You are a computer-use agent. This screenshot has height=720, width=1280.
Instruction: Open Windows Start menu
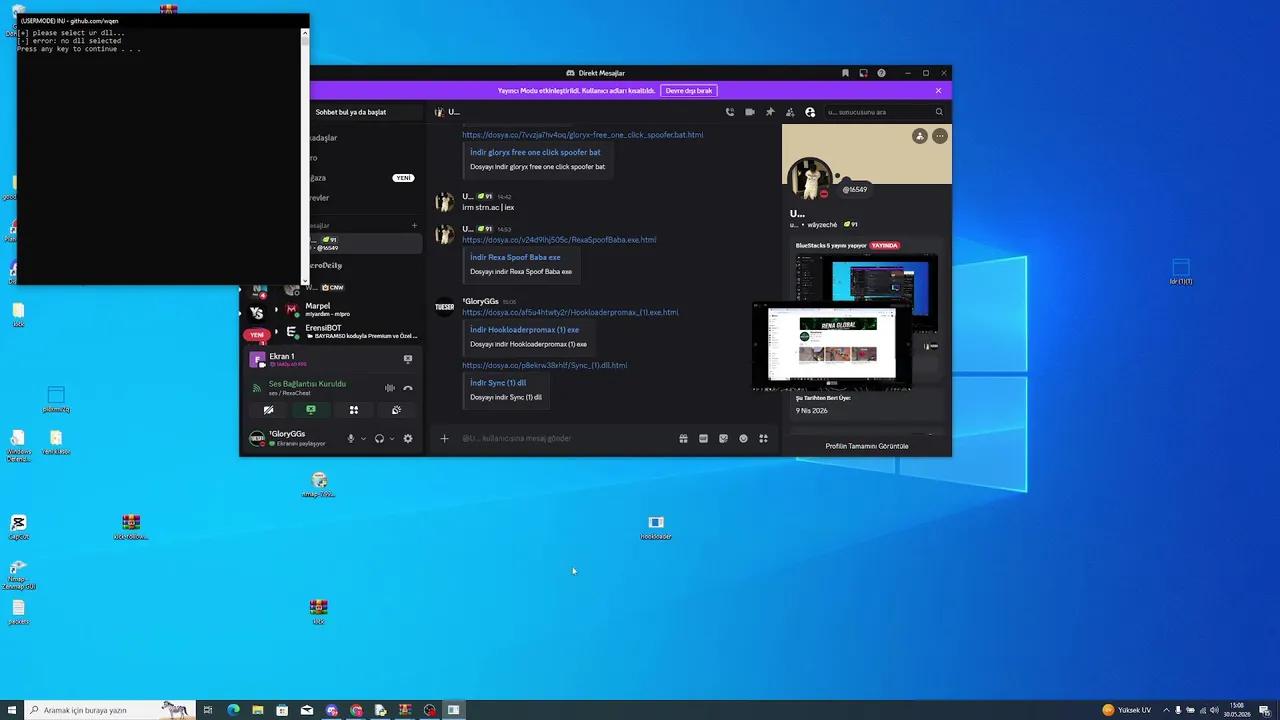tap(11, 710)
